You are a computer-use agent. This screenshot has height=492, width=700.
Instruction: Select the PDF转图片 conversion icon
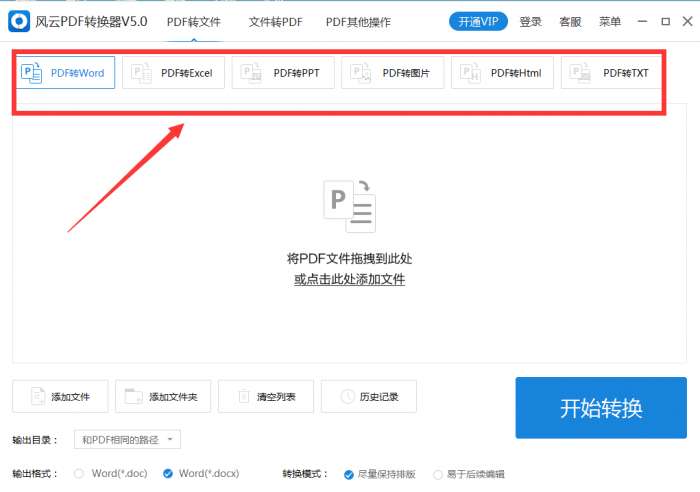point(361,72)
